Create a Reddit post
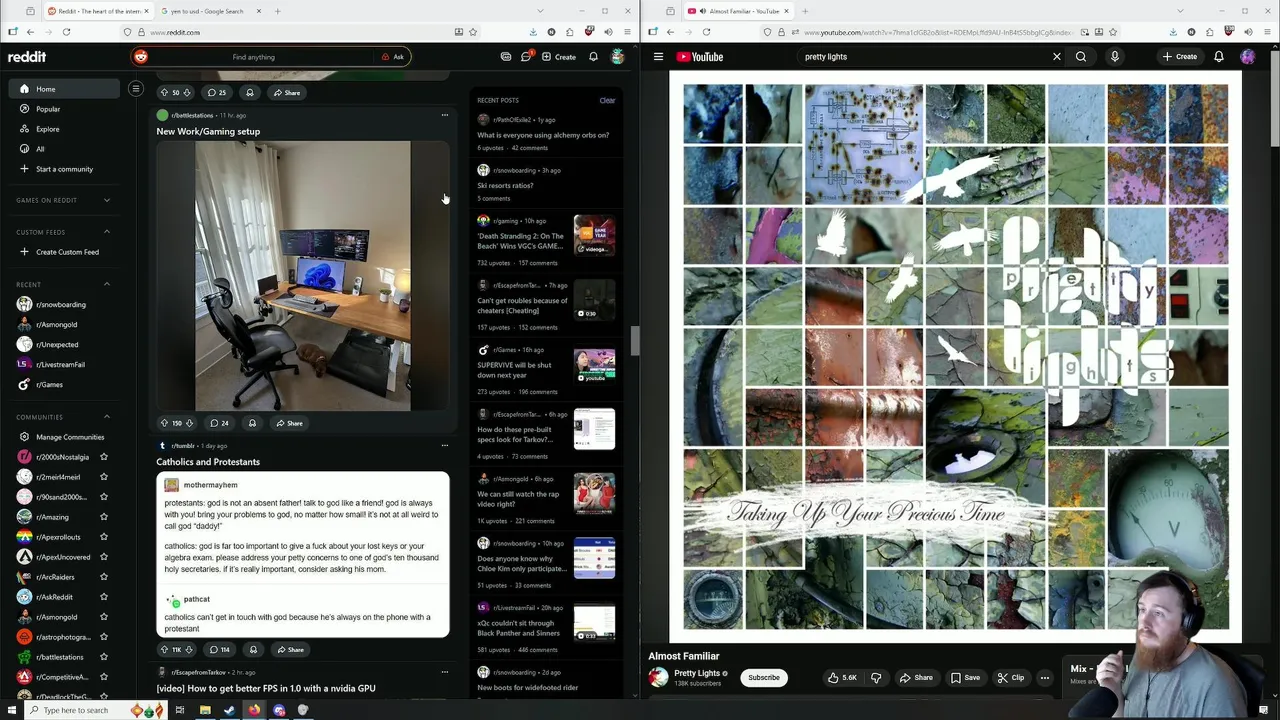The width and height of the screenshot is (1280, 720). [x=559, y=57]
